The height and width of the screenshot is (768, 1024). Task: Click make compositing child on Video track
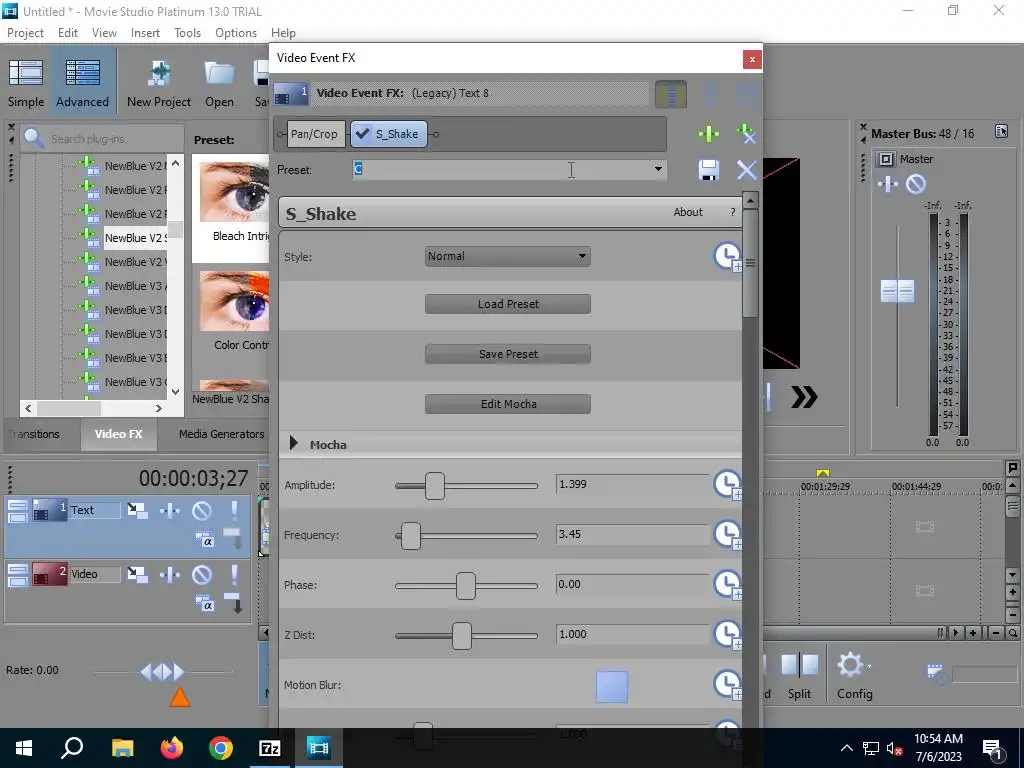(234, 603)
